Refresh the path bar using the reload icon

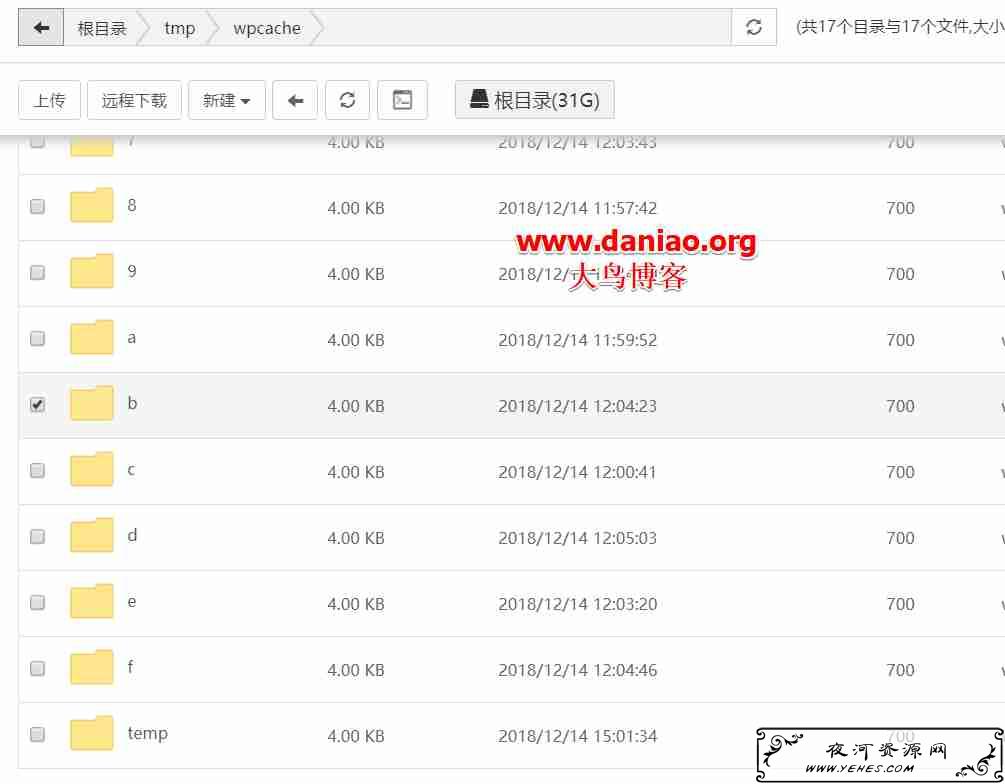pos(754,27)
